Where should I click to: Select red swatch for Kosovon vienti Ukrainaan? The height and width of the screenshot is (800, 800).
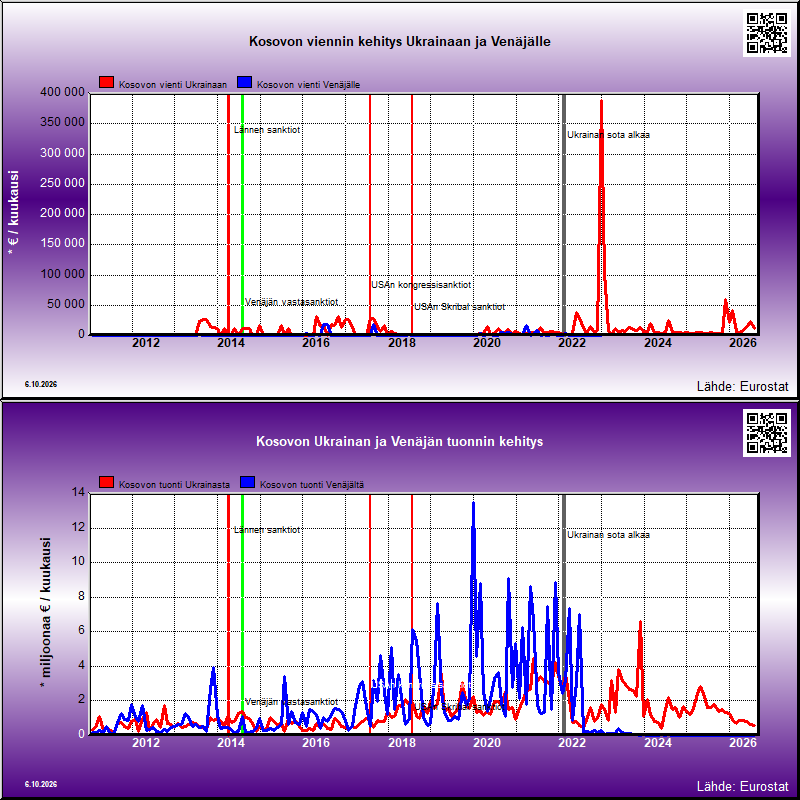tap(106, 83)
